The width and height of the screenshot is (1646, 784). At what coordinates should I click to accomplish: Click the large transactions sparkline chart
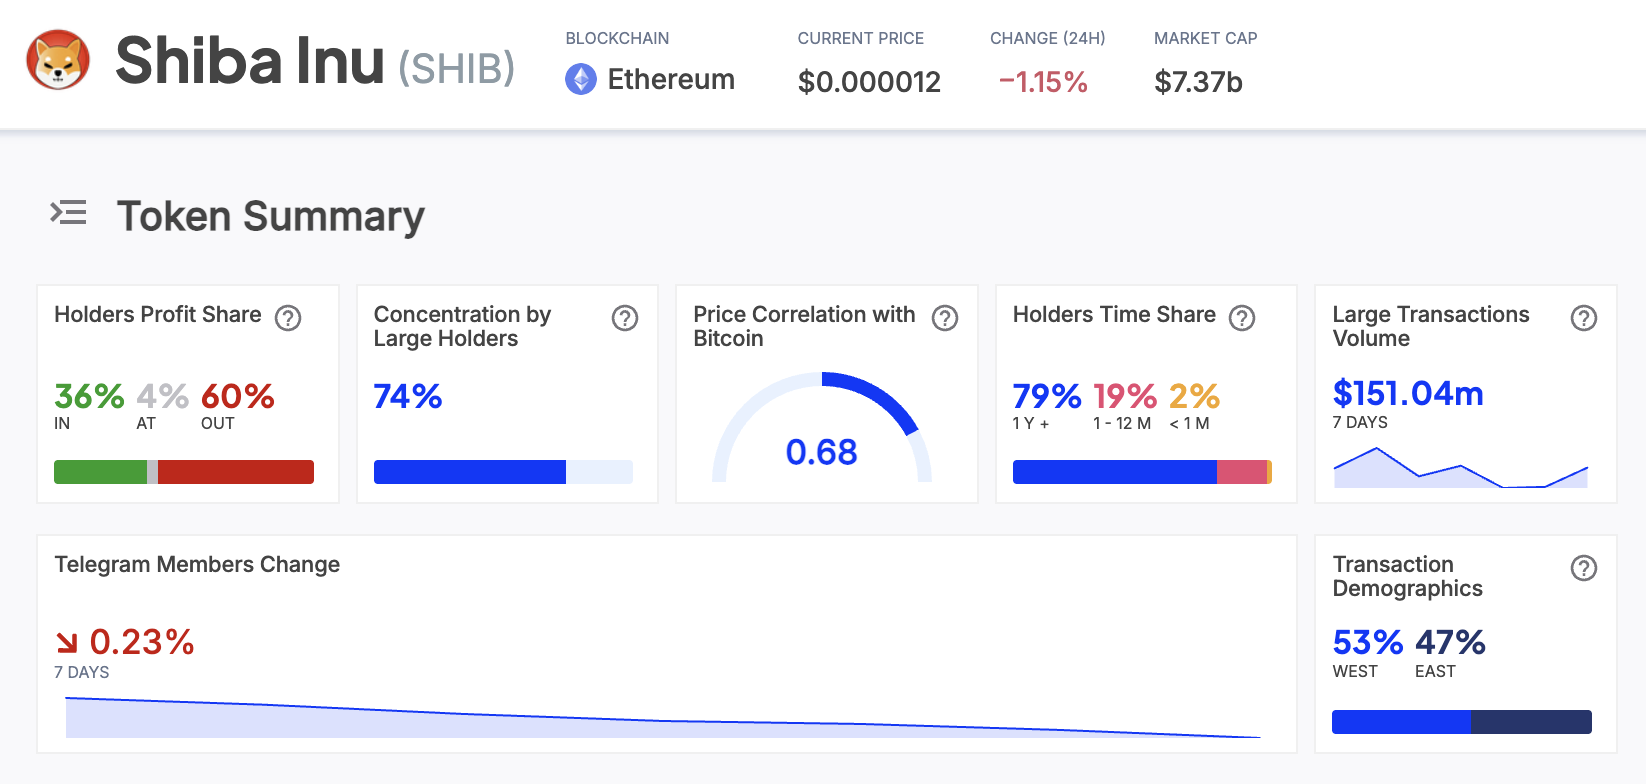[x=1461, y=467]
